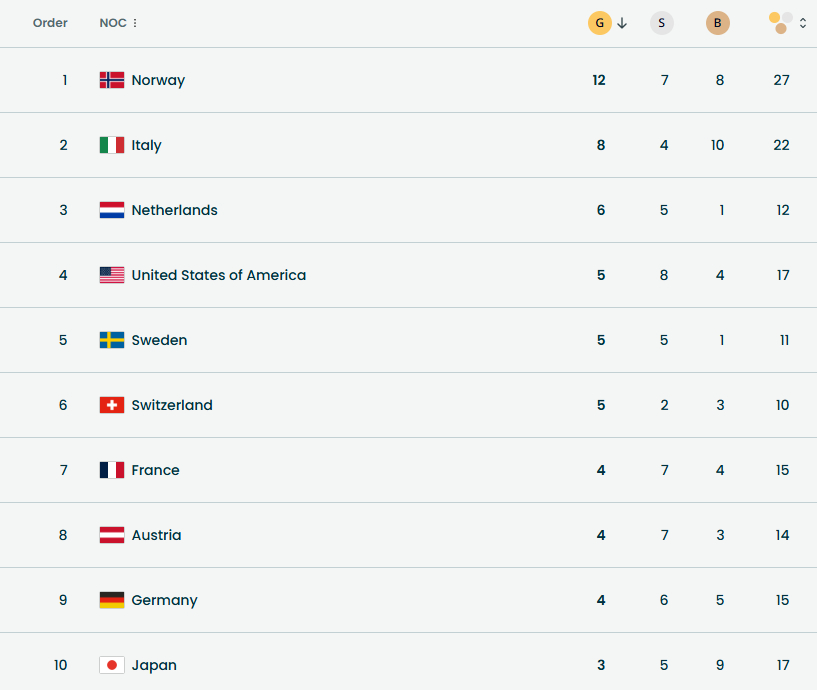Viewport: 817px width, 690px height.
Task: Click the Sweden flag icon
Action: click(112, 340)
